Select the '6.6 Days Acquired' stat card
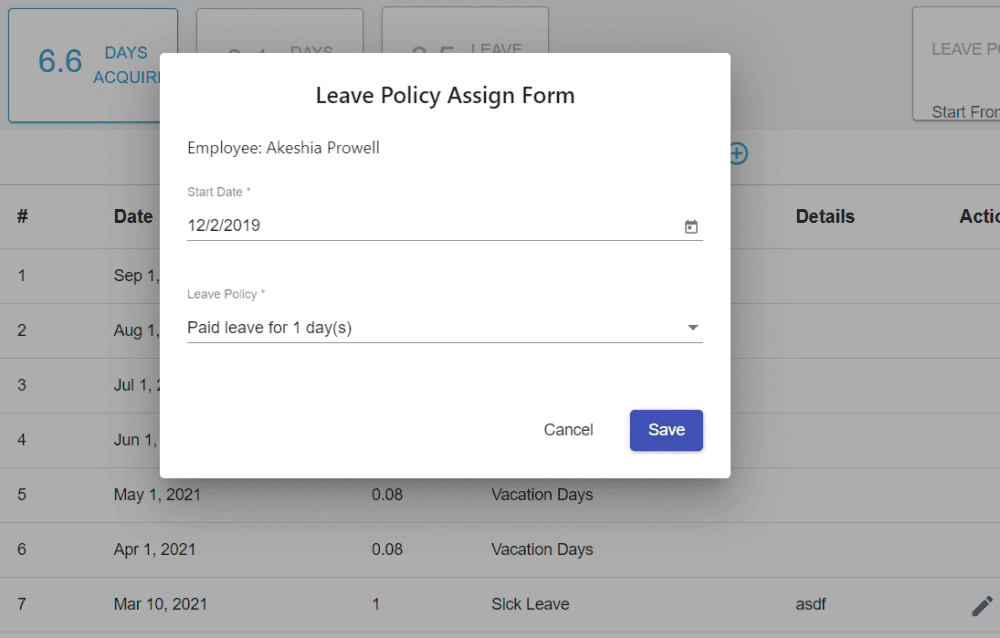Viewport: 1000px width, 638px height. tap(93, 64)
